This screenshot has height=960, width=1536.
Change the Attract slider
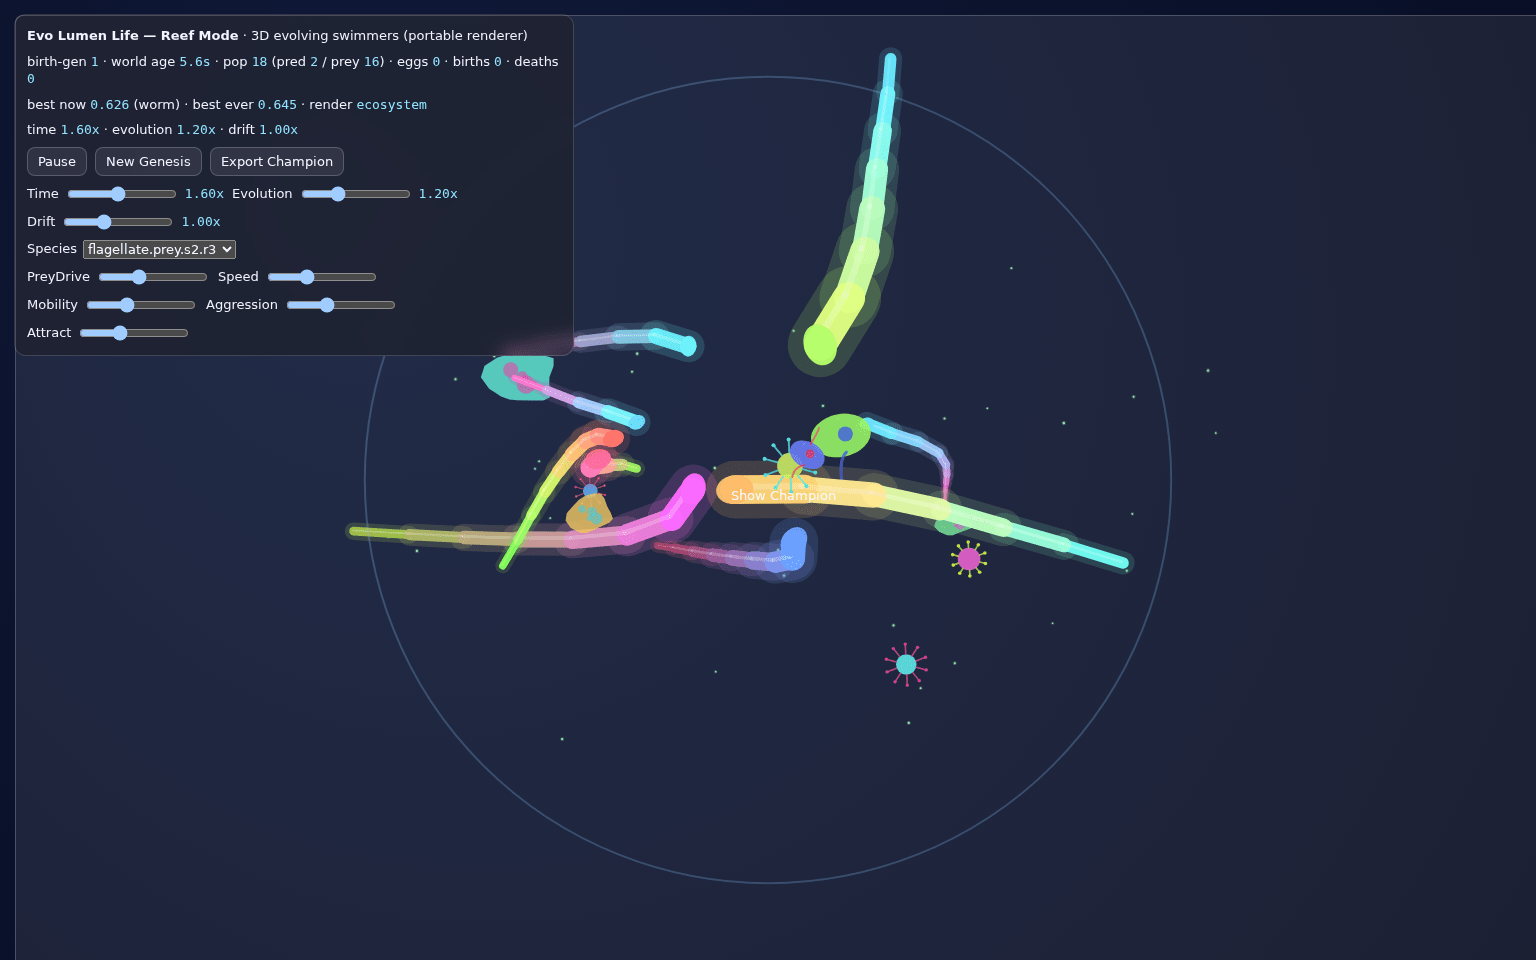134,333
